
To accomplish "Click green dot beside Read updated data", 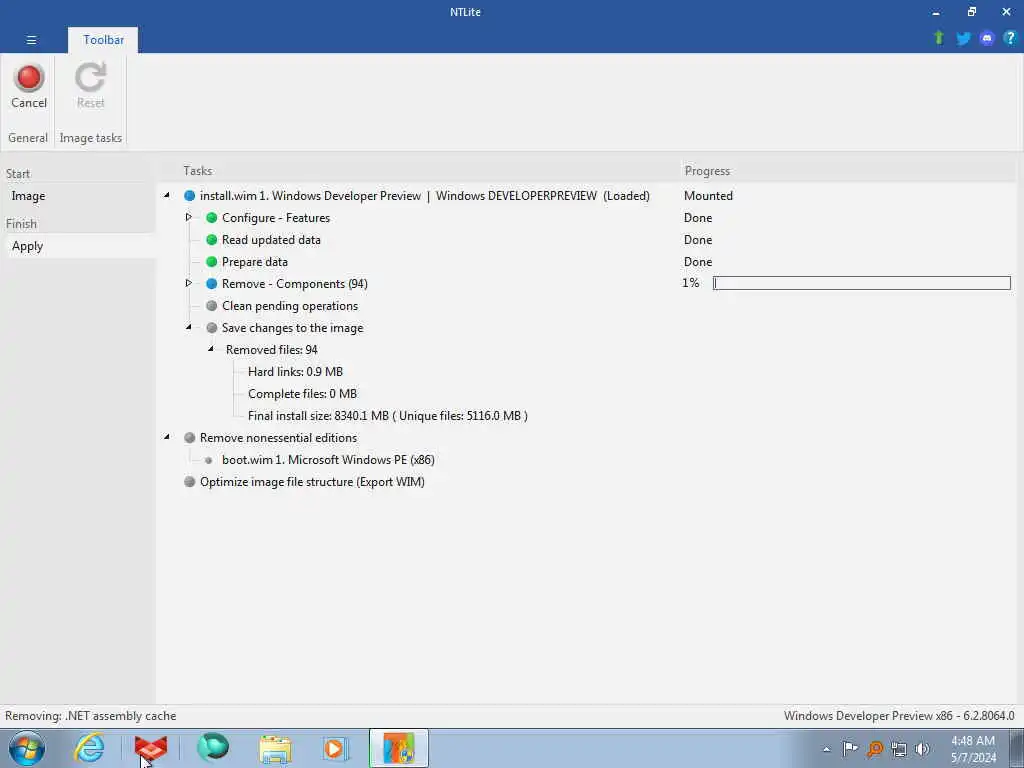I will [x=212, y=240].
